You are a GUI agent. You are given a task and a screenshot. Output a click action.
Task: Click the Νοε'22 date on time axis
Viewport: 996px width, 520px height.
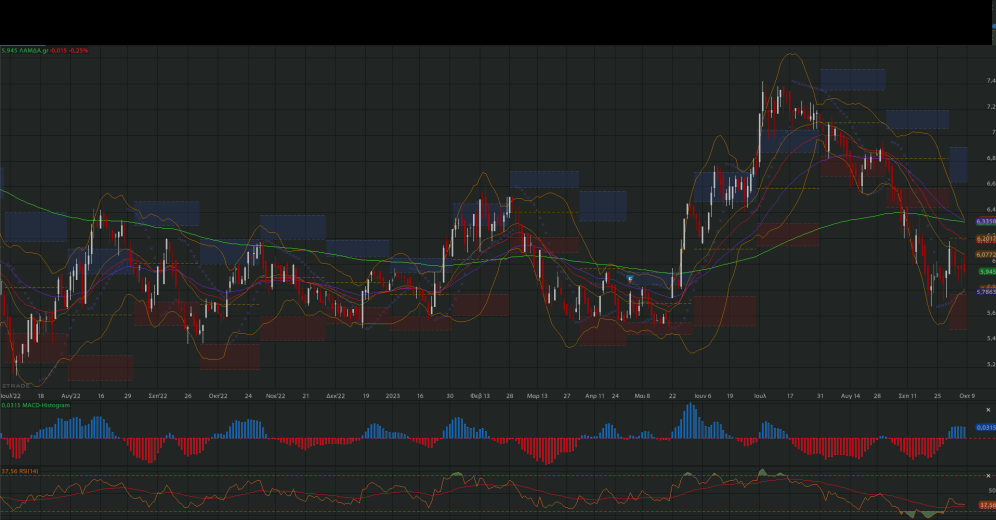pos(276,396)
